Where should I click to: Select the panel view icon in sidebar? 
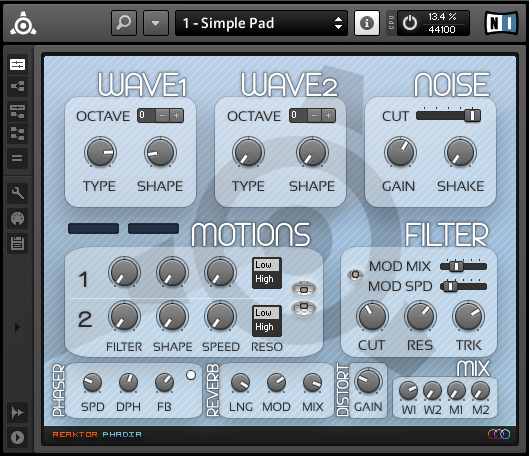(17, 64)
